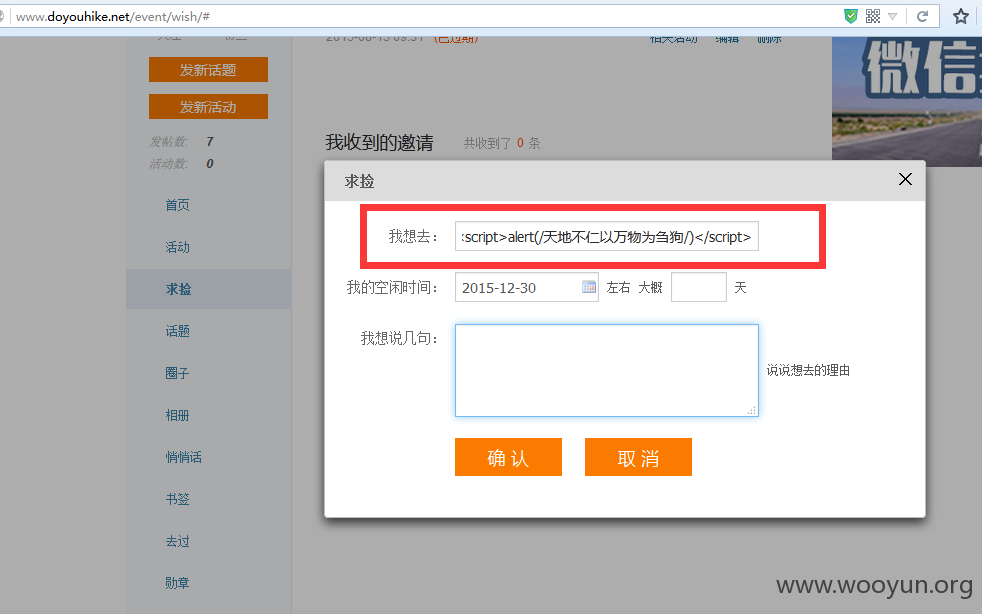Open 勋章 in the sidebar

[177, 583]
